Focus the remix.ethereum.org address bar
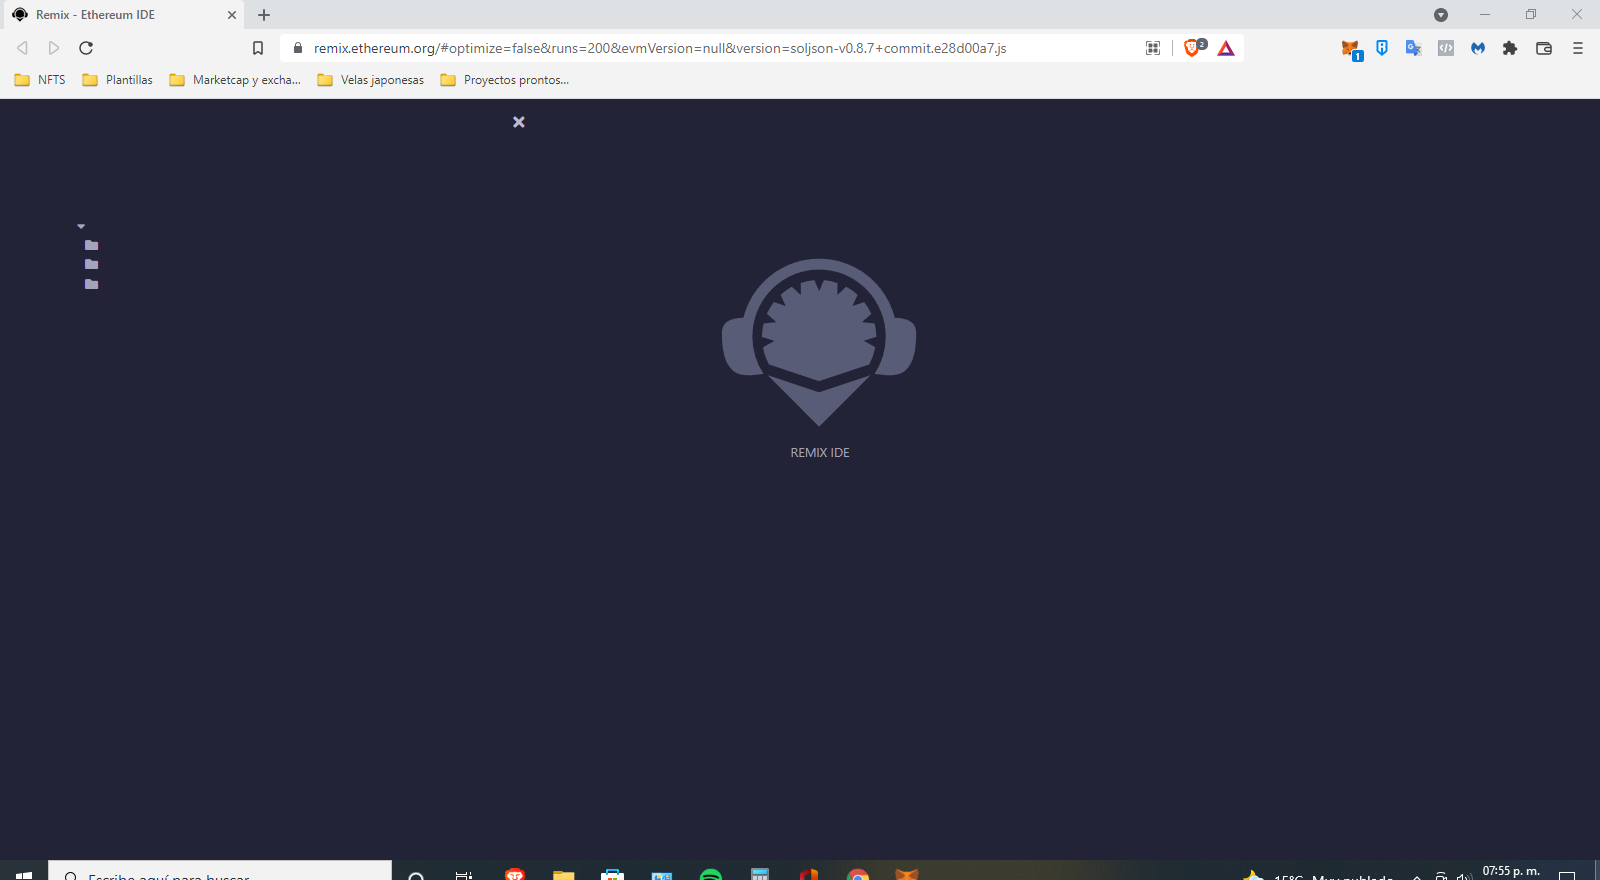 (x=660, y=48)
